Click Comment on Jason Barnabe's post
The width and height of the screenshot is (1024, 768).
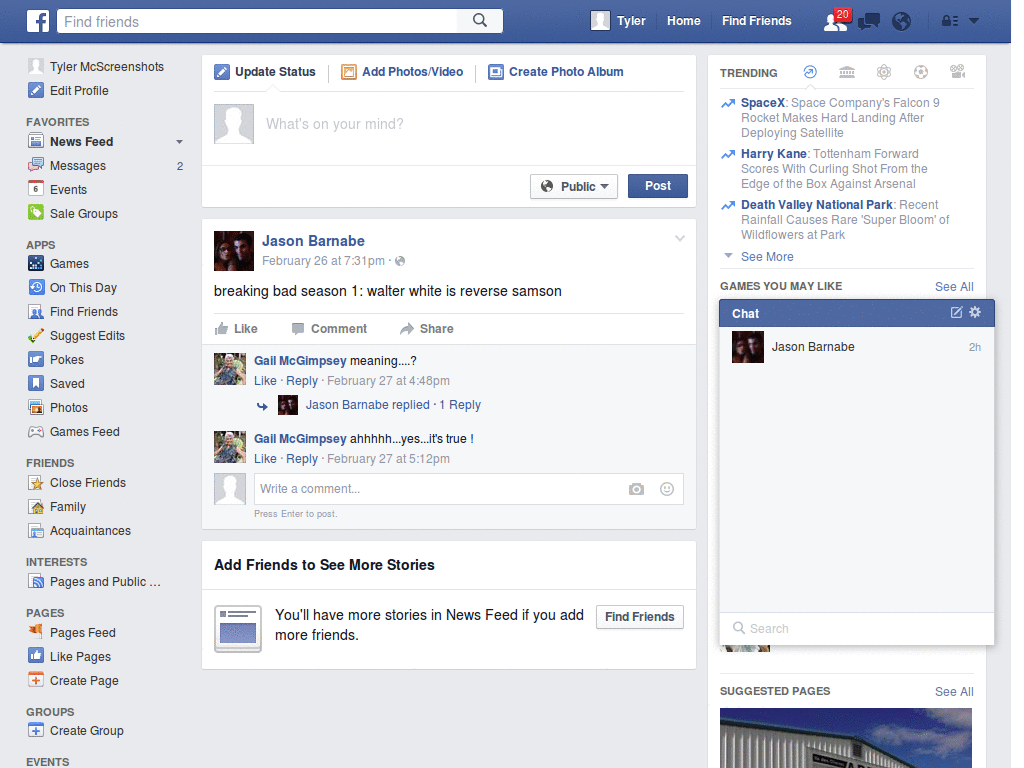[x=330, y=328]
